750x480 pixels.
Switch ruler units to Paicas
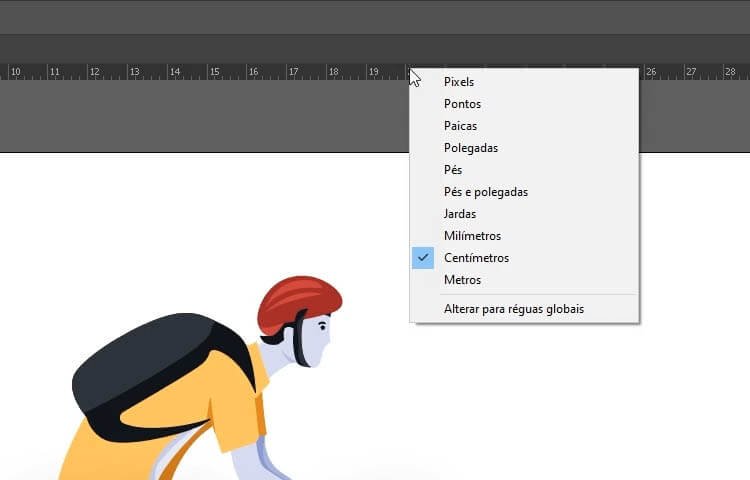pos(460,126)
